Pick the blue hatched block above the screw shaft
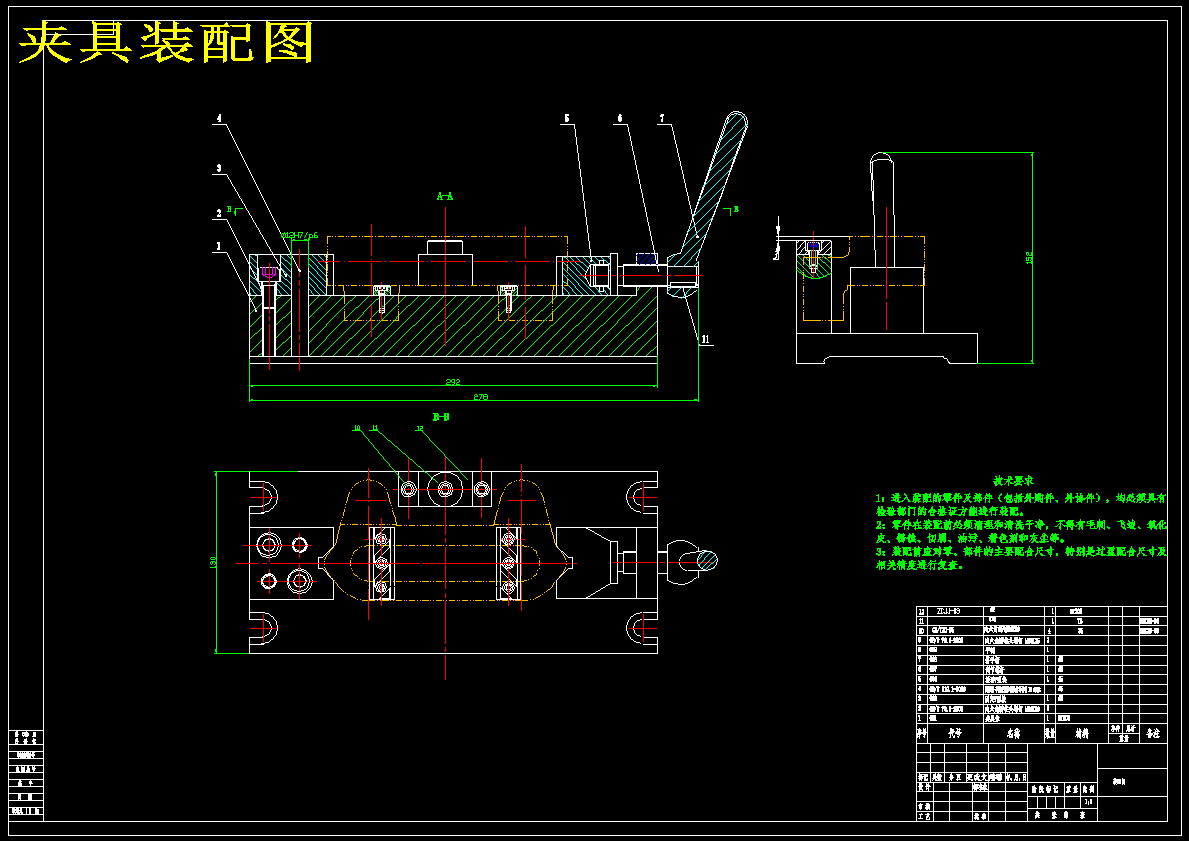1189x841 pixels. point(646,258)
